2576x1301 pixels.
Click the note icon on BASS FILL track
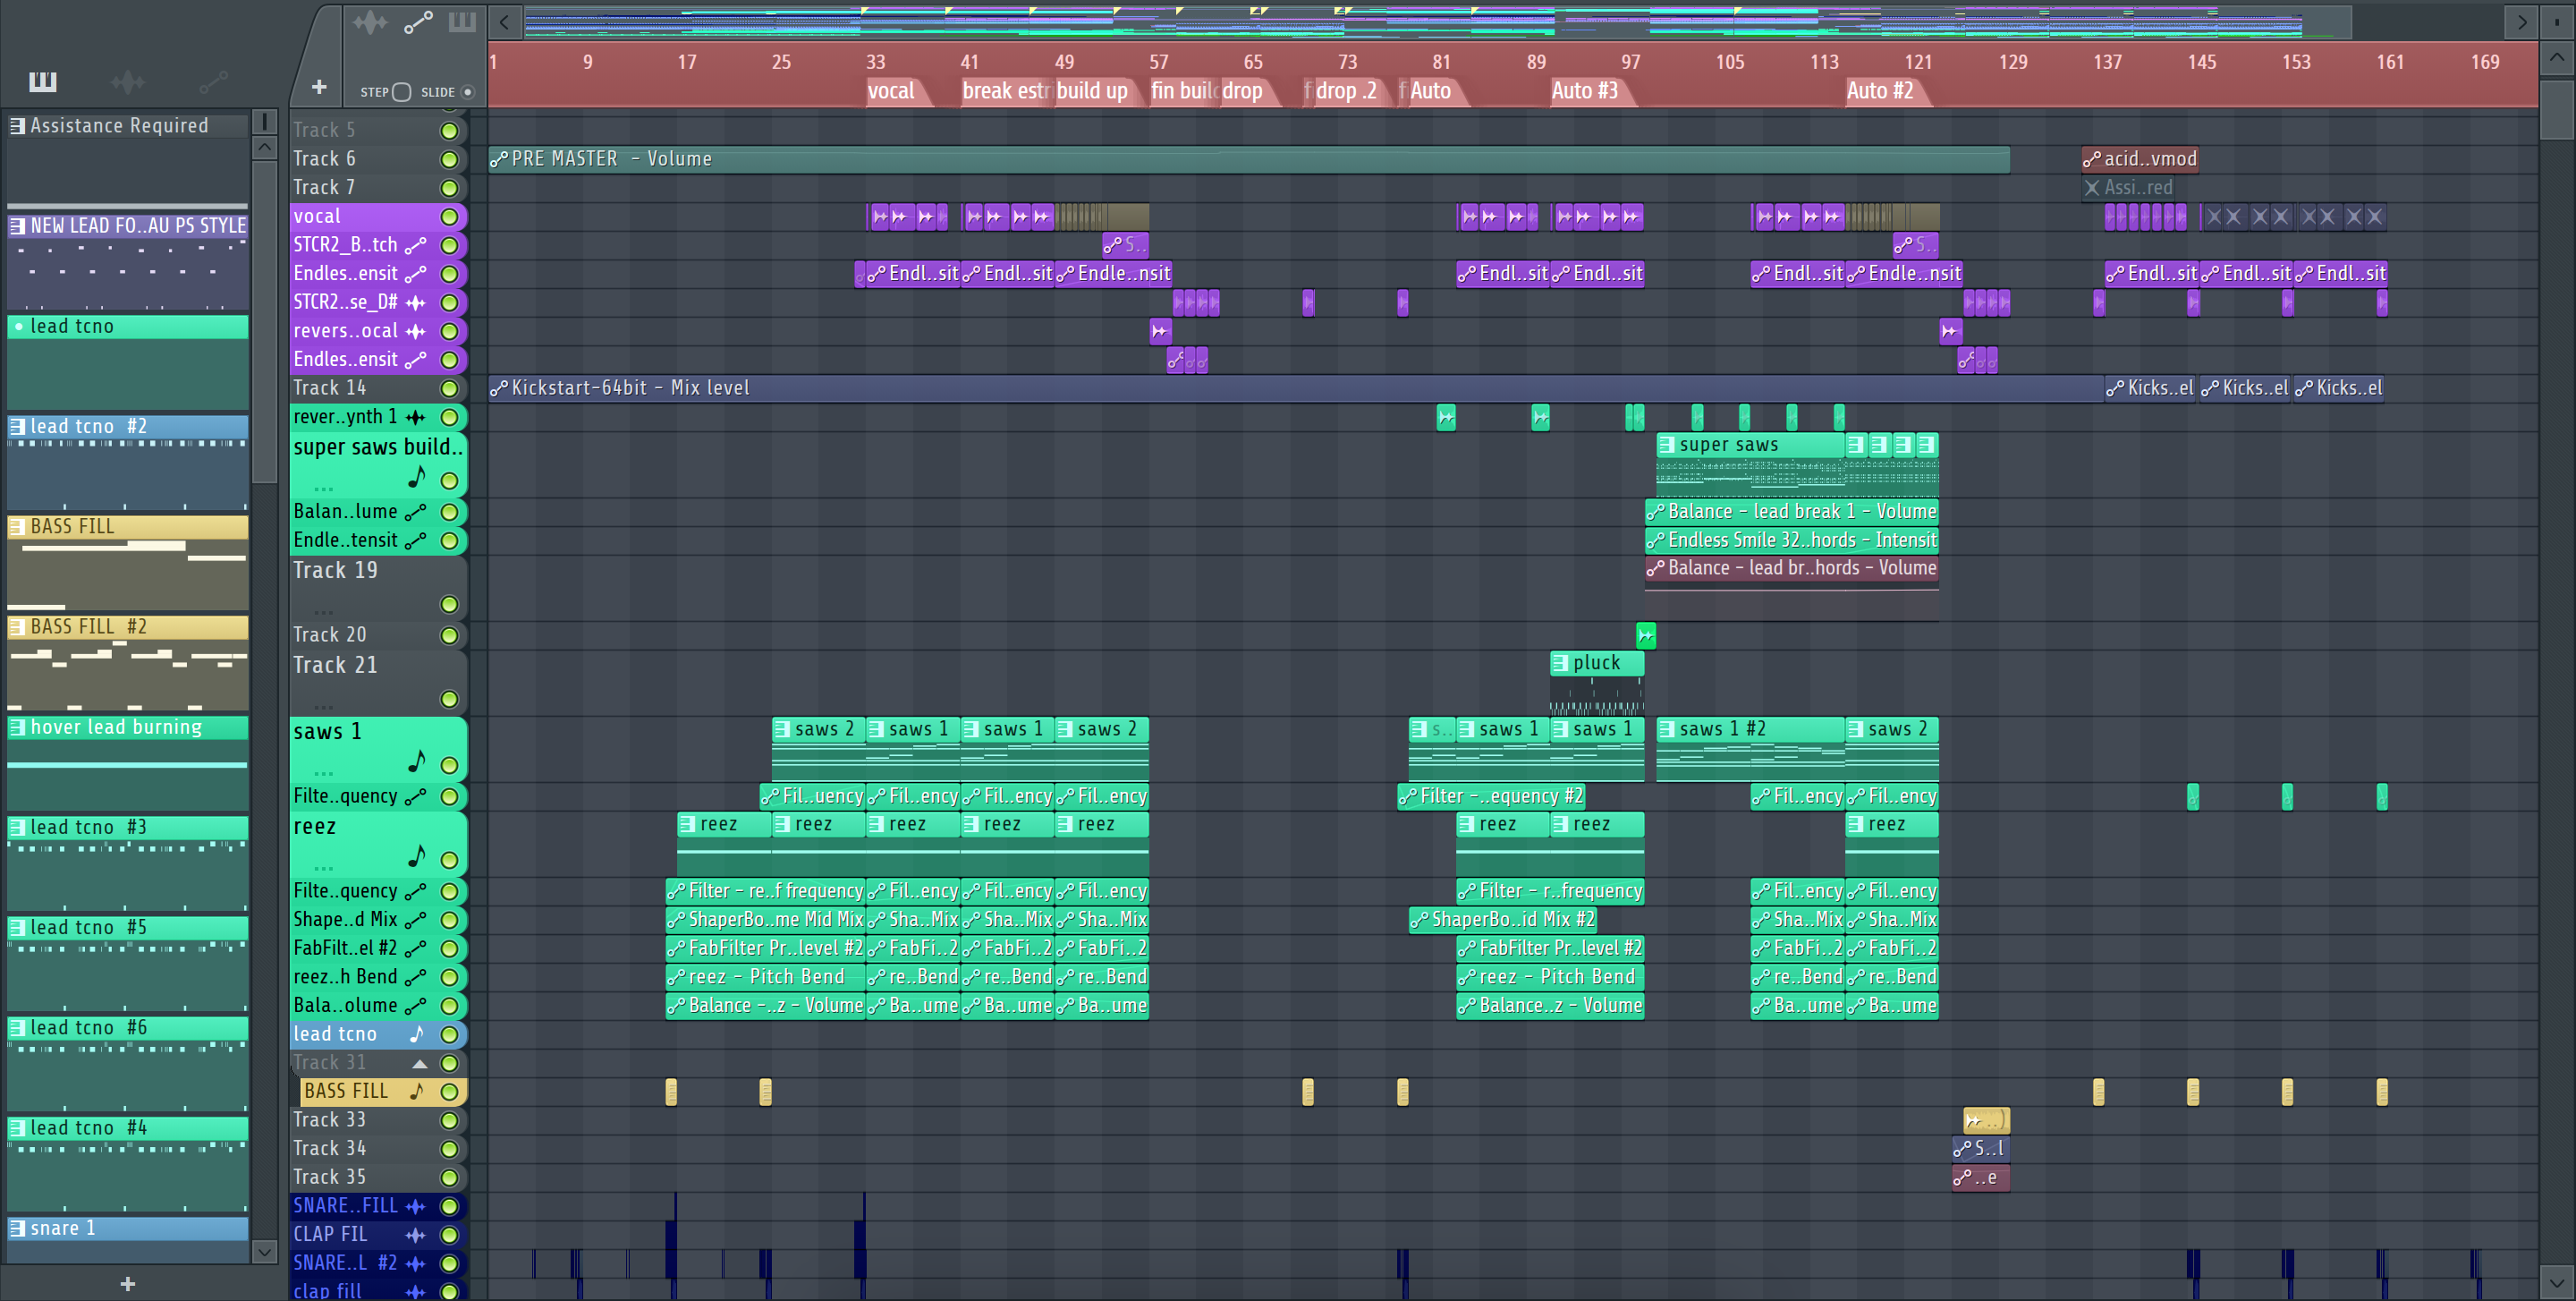[x=417, y=1091]
